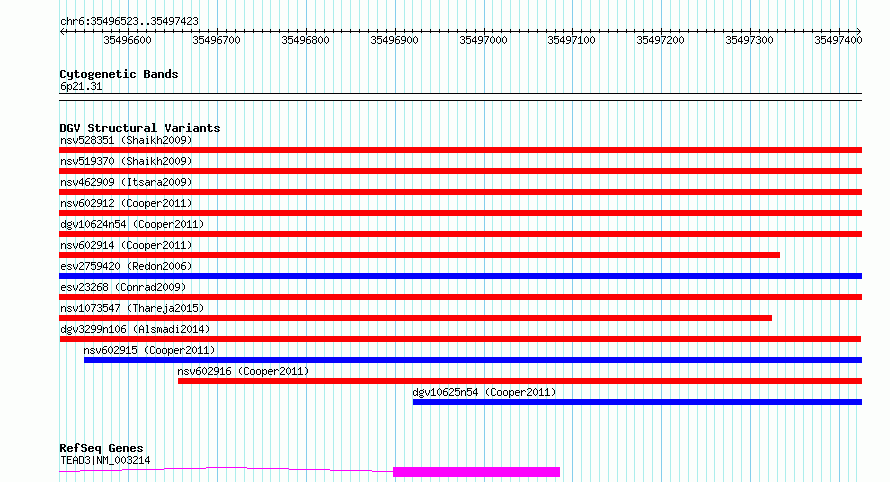Open variant label dgv3299n106 (Alsmadi2014)
890x482 pixels.
(135, 329)
